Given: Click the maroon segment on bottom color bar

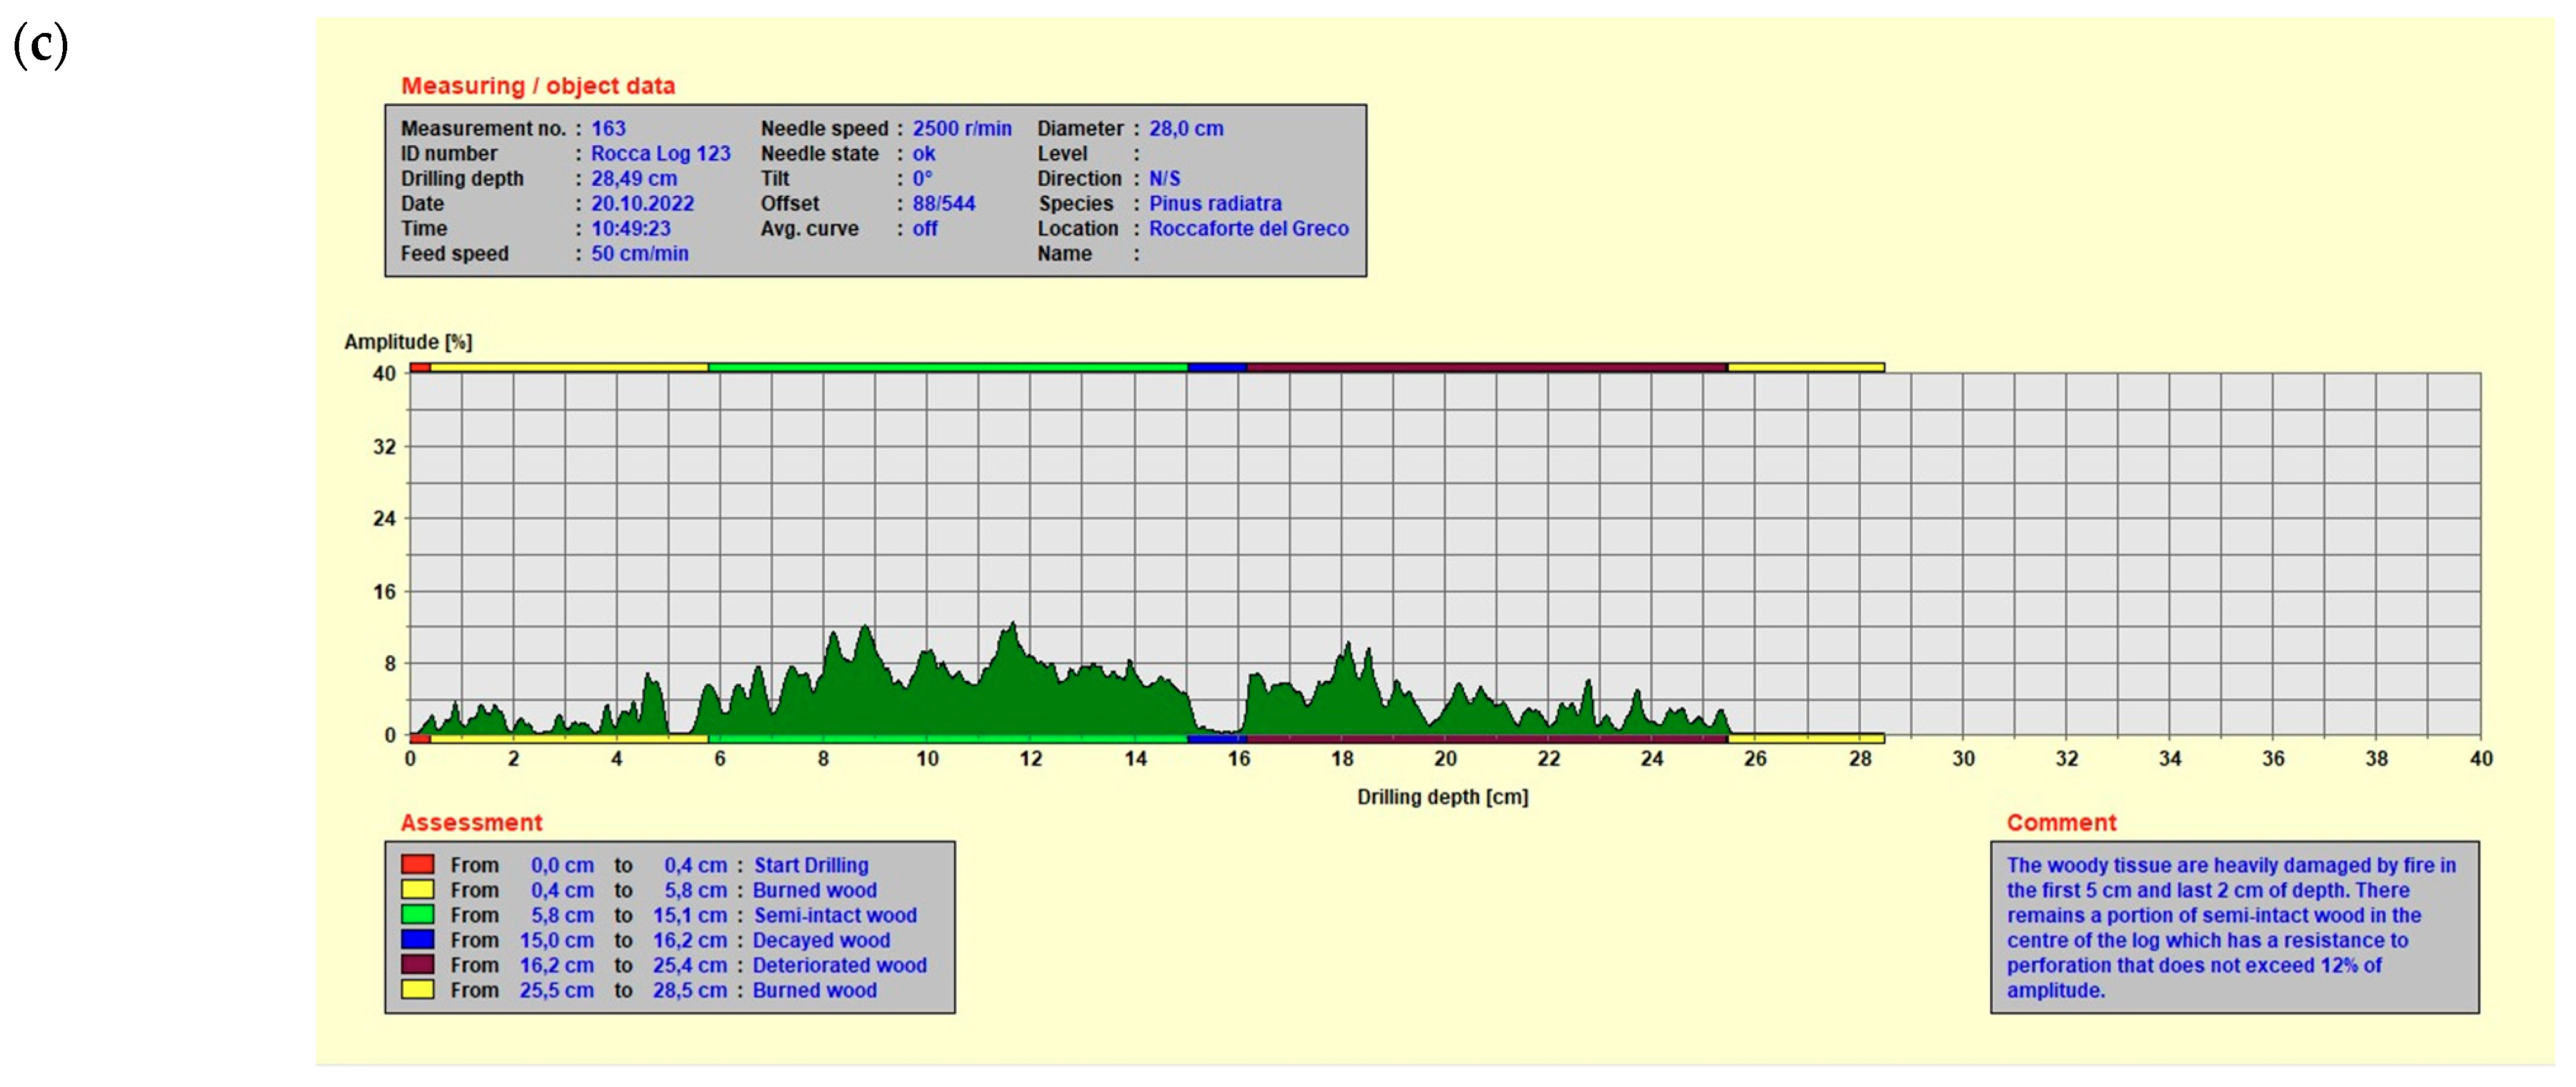Looking at the screenshot, I should pos(1486,739).
